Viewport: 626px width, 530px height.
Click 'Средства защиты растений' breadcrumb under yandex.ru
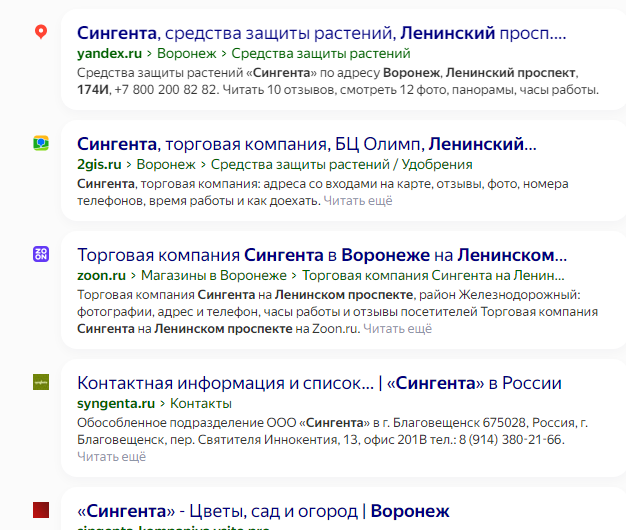coord(321,53)
